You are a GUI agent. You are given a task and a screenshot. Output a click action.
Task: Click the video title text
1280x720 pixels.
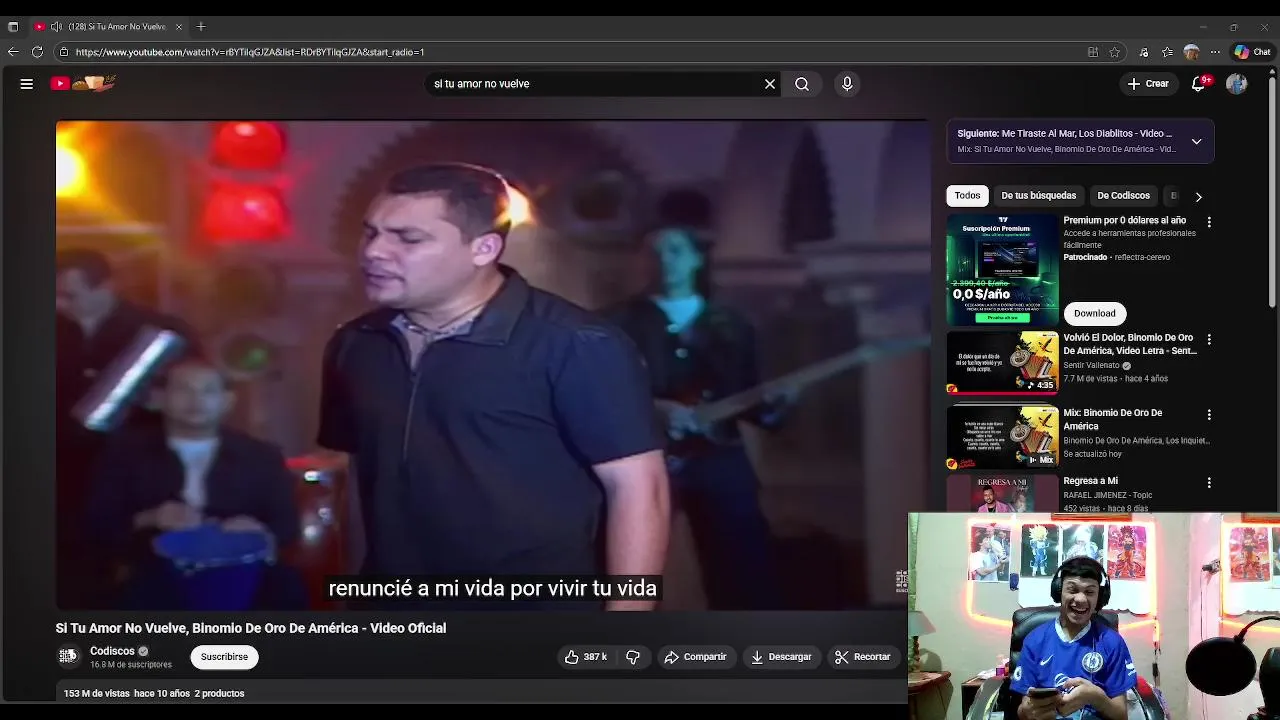pos(251,628)
